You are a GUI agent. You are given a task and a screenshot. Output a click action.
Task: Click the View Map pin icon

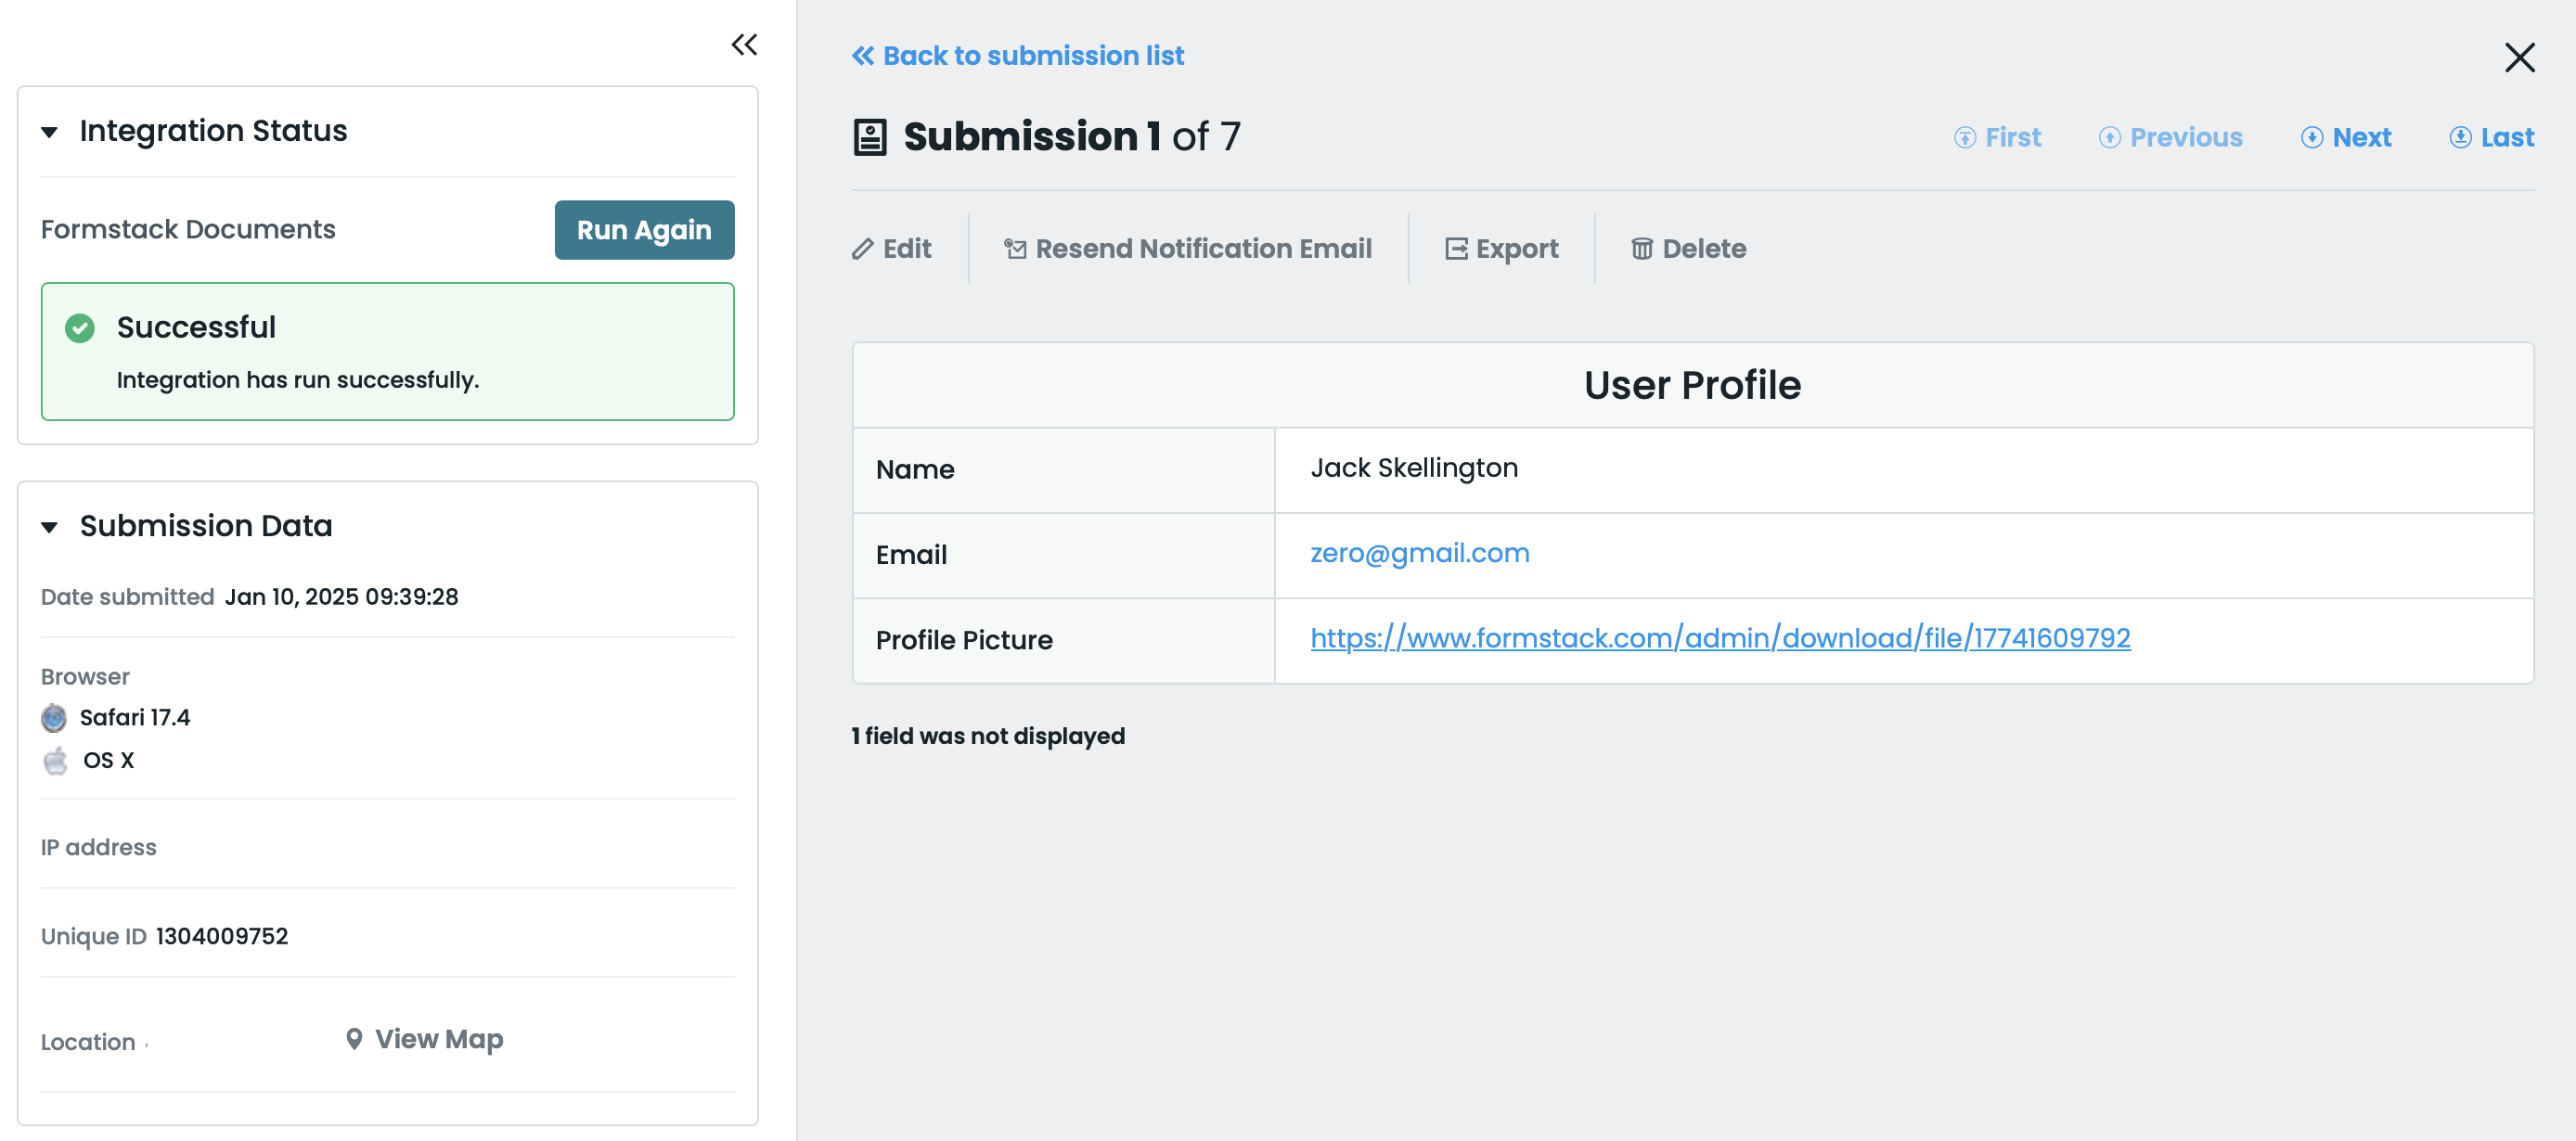[x=354, y=1039]
